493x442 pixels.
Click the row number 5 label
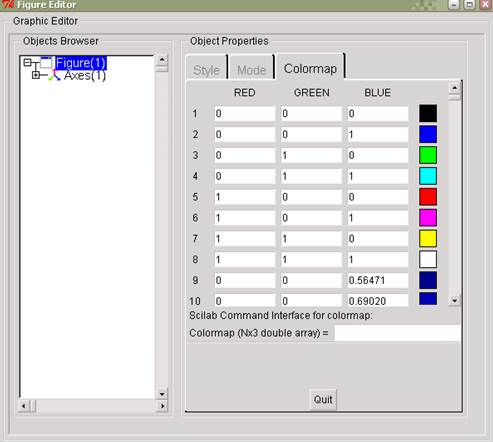[x=195, y=197]
